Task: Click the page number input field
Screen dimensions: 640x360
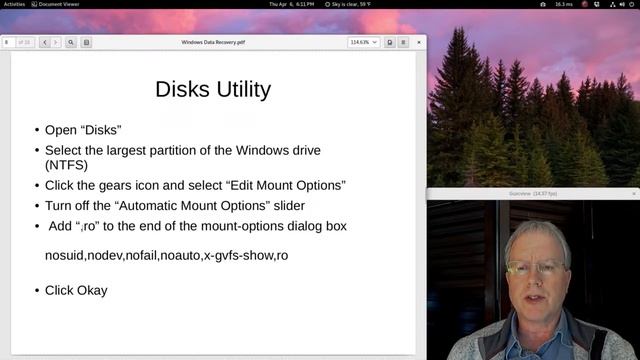Action: (x=9, y=42)
